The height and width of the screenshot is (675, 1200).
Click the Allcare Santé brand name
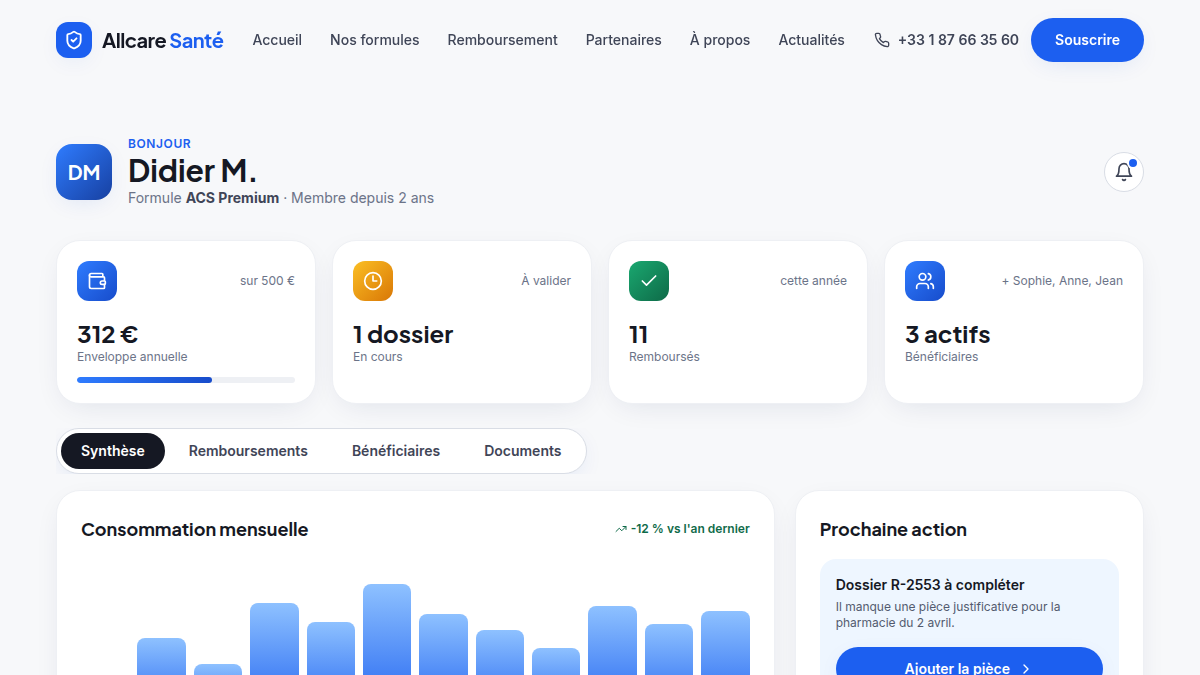[163, 40]
